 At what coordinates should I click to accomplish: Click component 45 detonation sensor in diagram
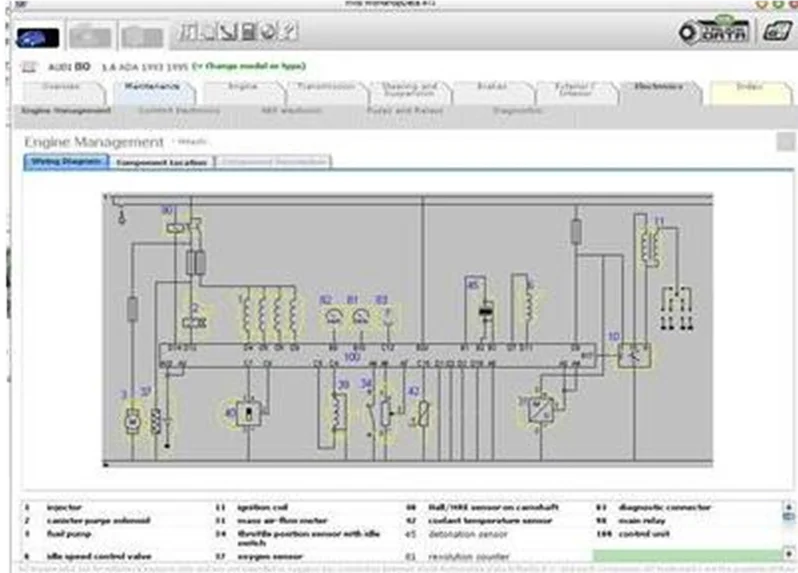(486, 310)
